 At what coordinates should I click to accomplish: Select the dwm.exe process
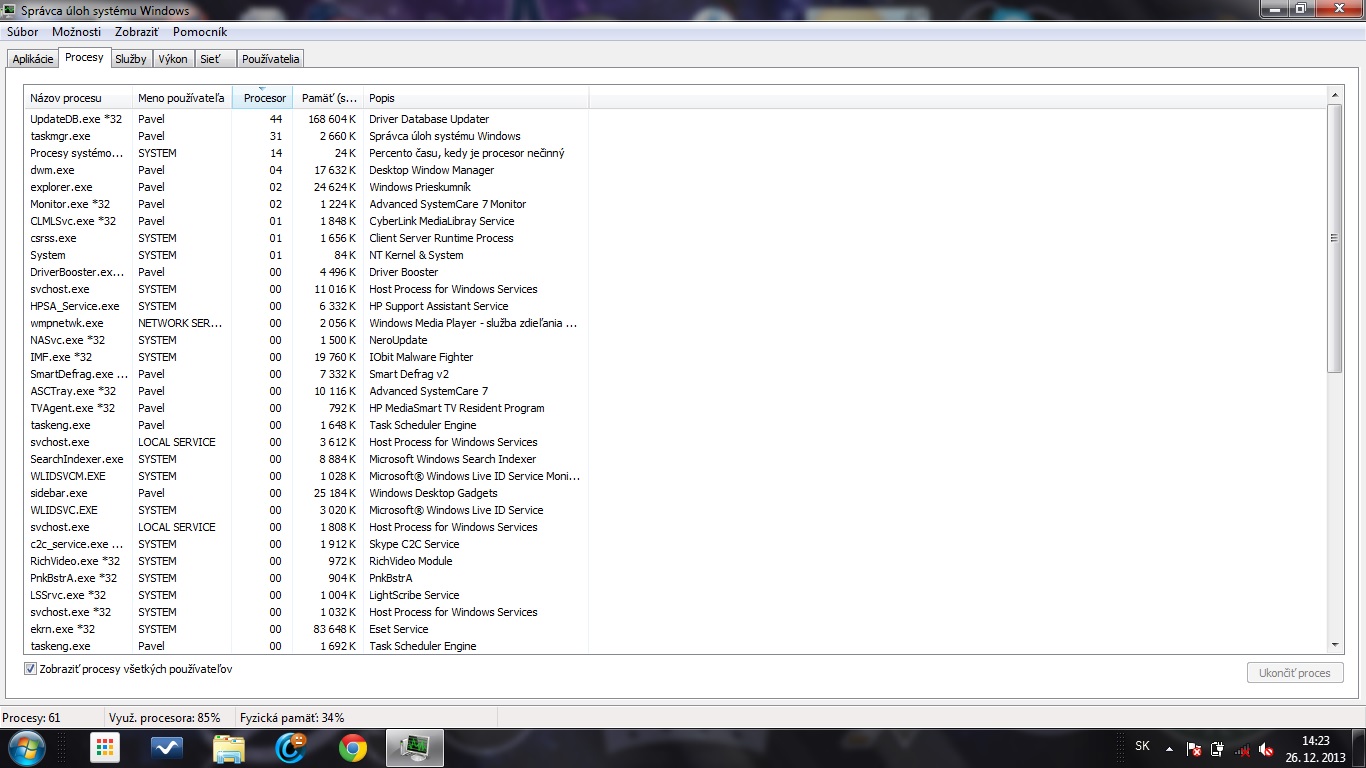point(307,170)
